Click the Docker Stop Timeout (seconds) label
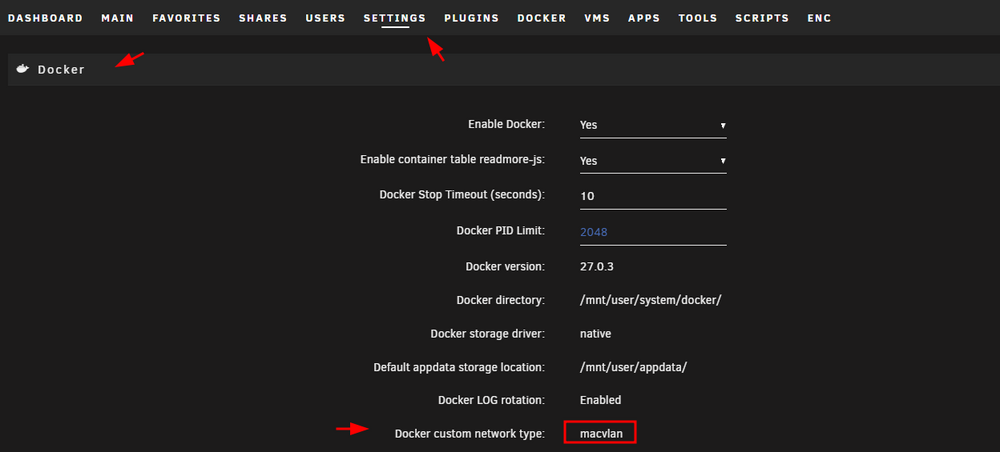1000x452 pixels. click(462, 195)
